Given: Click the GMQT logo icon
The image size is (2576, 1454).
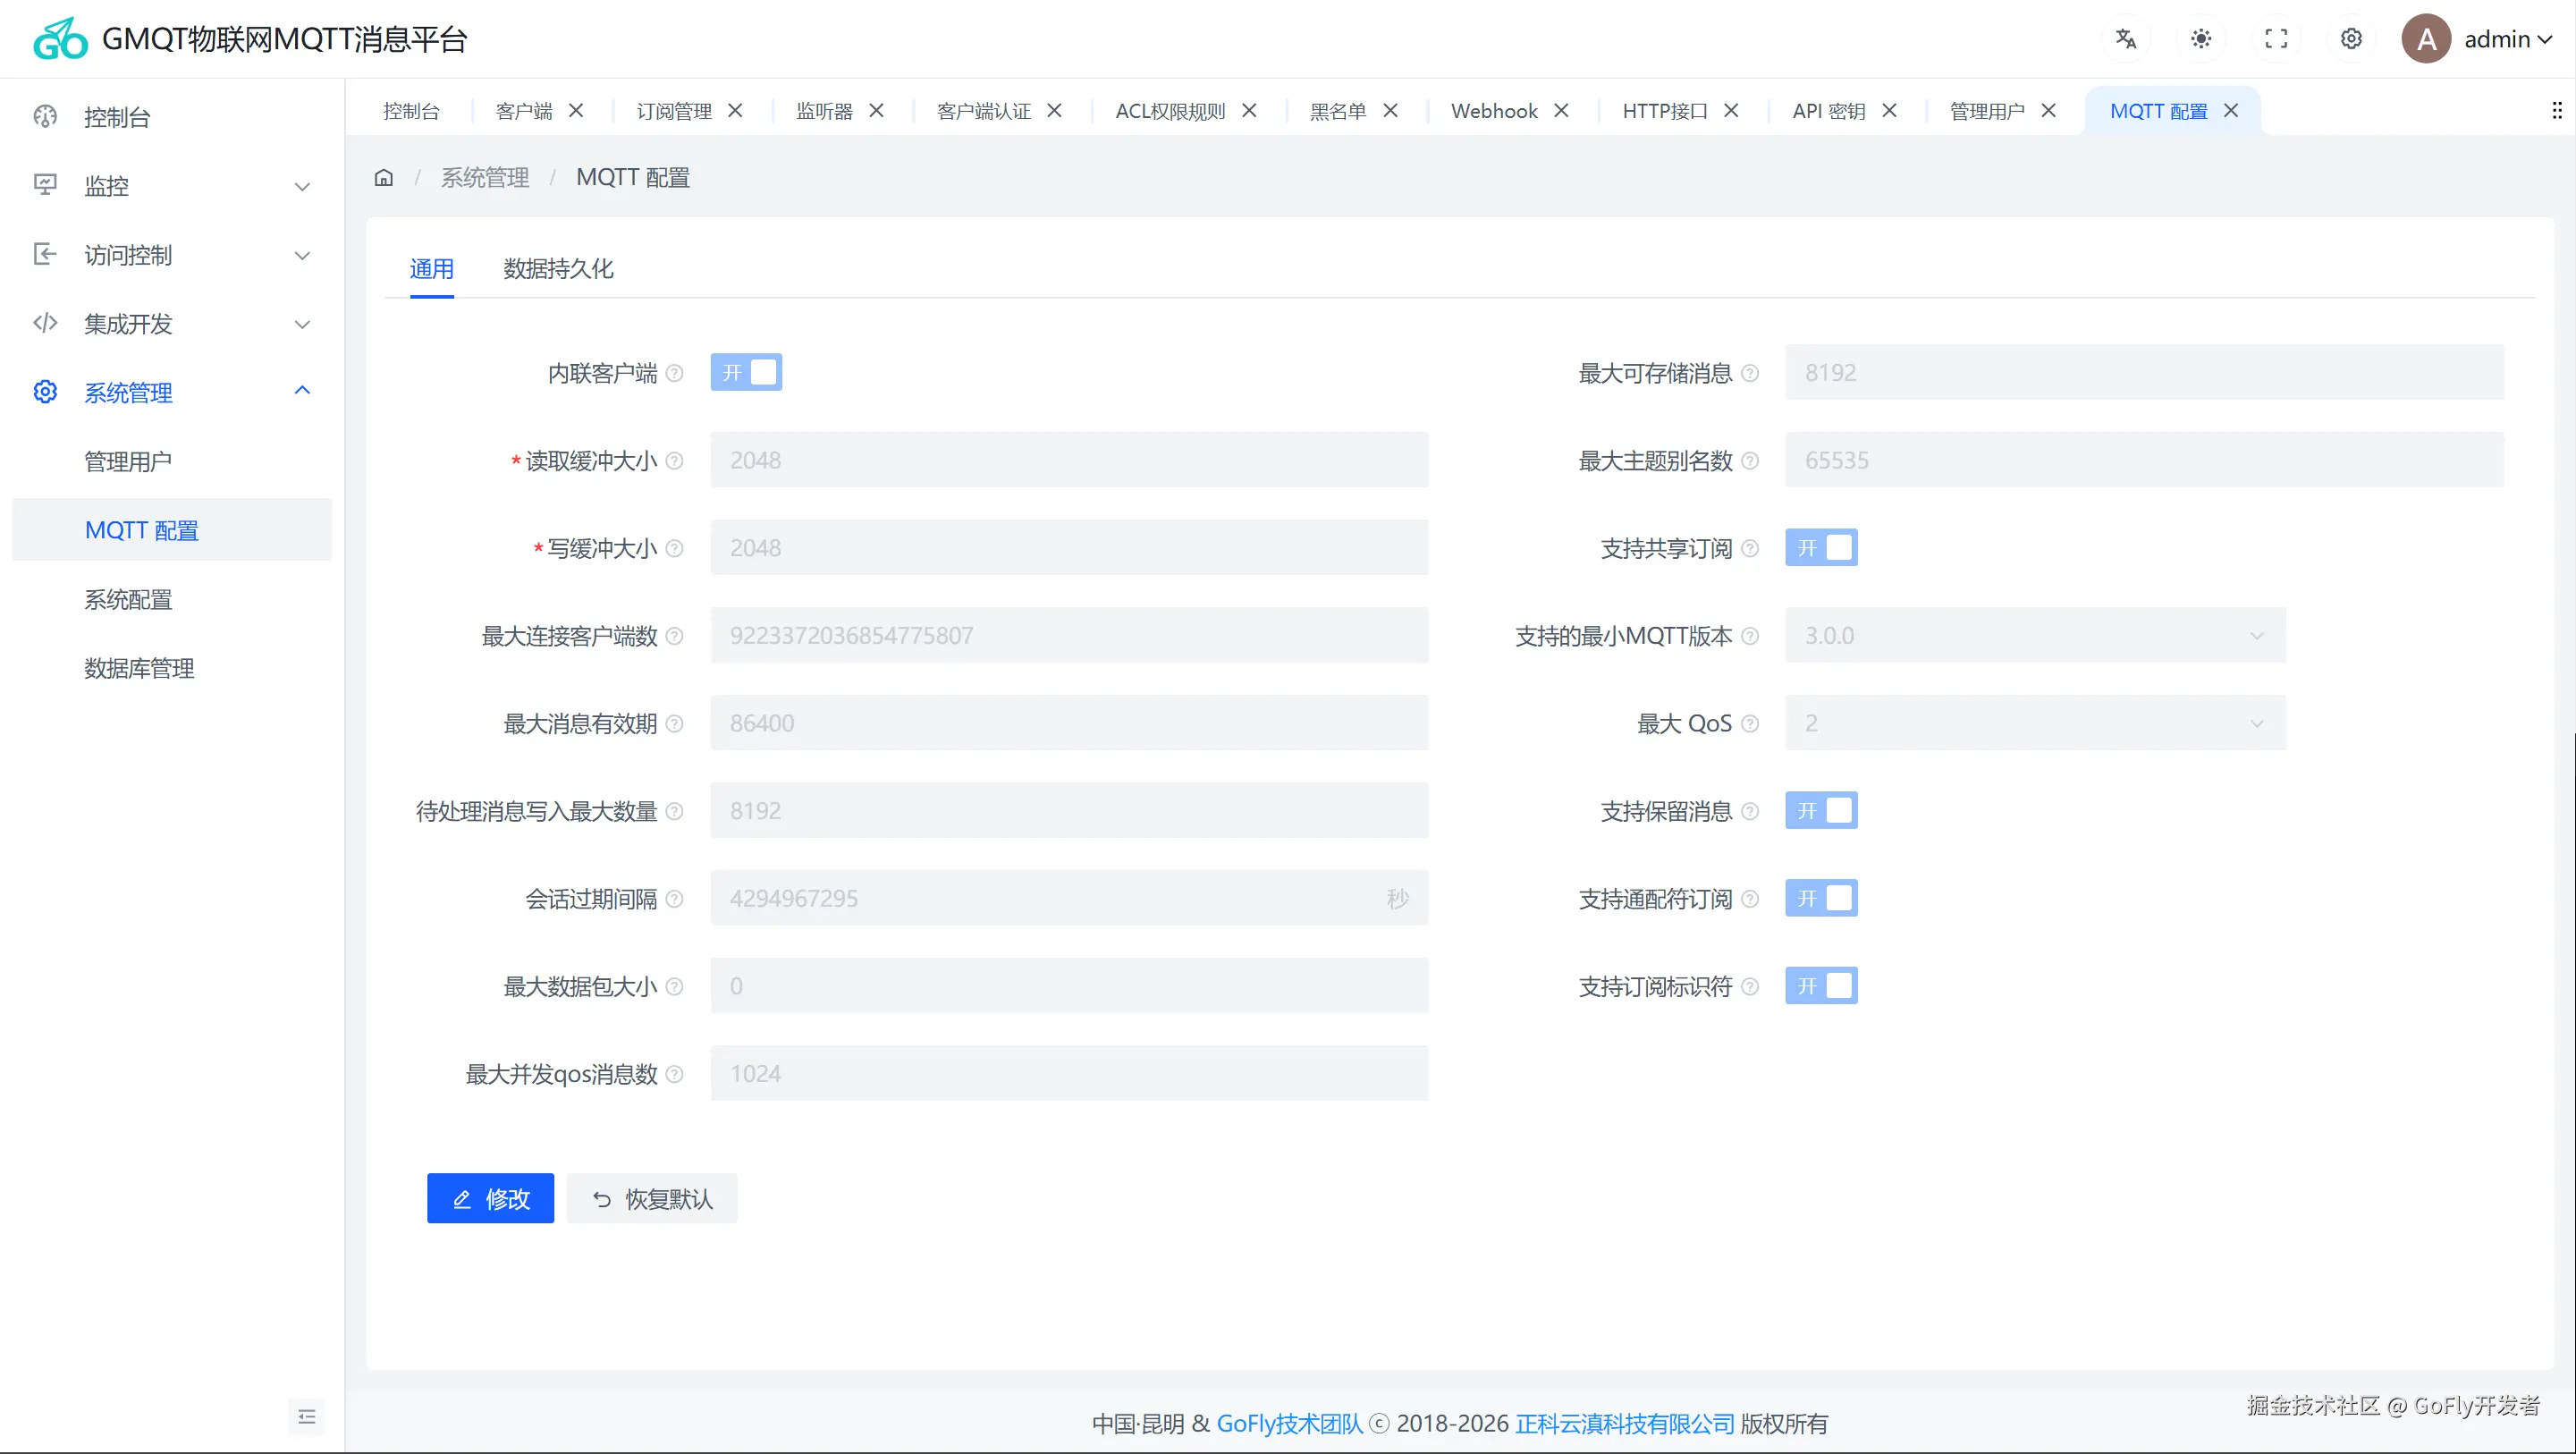Looking at the screenshot, I should pyautogui.click(x=61, y=39).
